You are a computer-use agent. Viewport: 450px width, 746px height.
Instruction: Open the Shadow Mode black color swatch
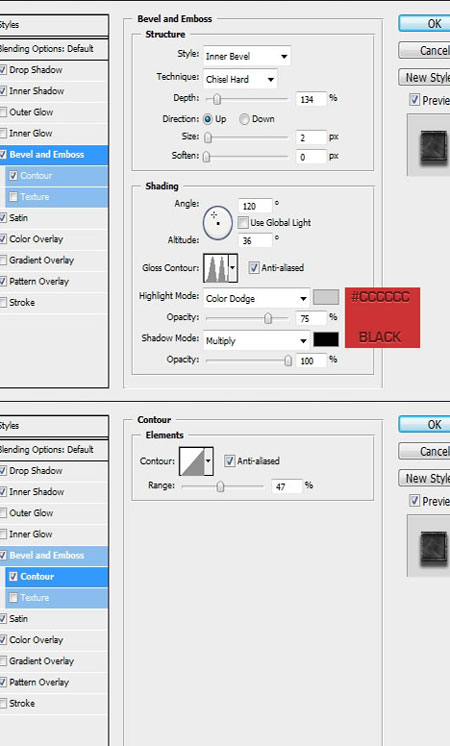pyautogui.click(x=326, y=340)
